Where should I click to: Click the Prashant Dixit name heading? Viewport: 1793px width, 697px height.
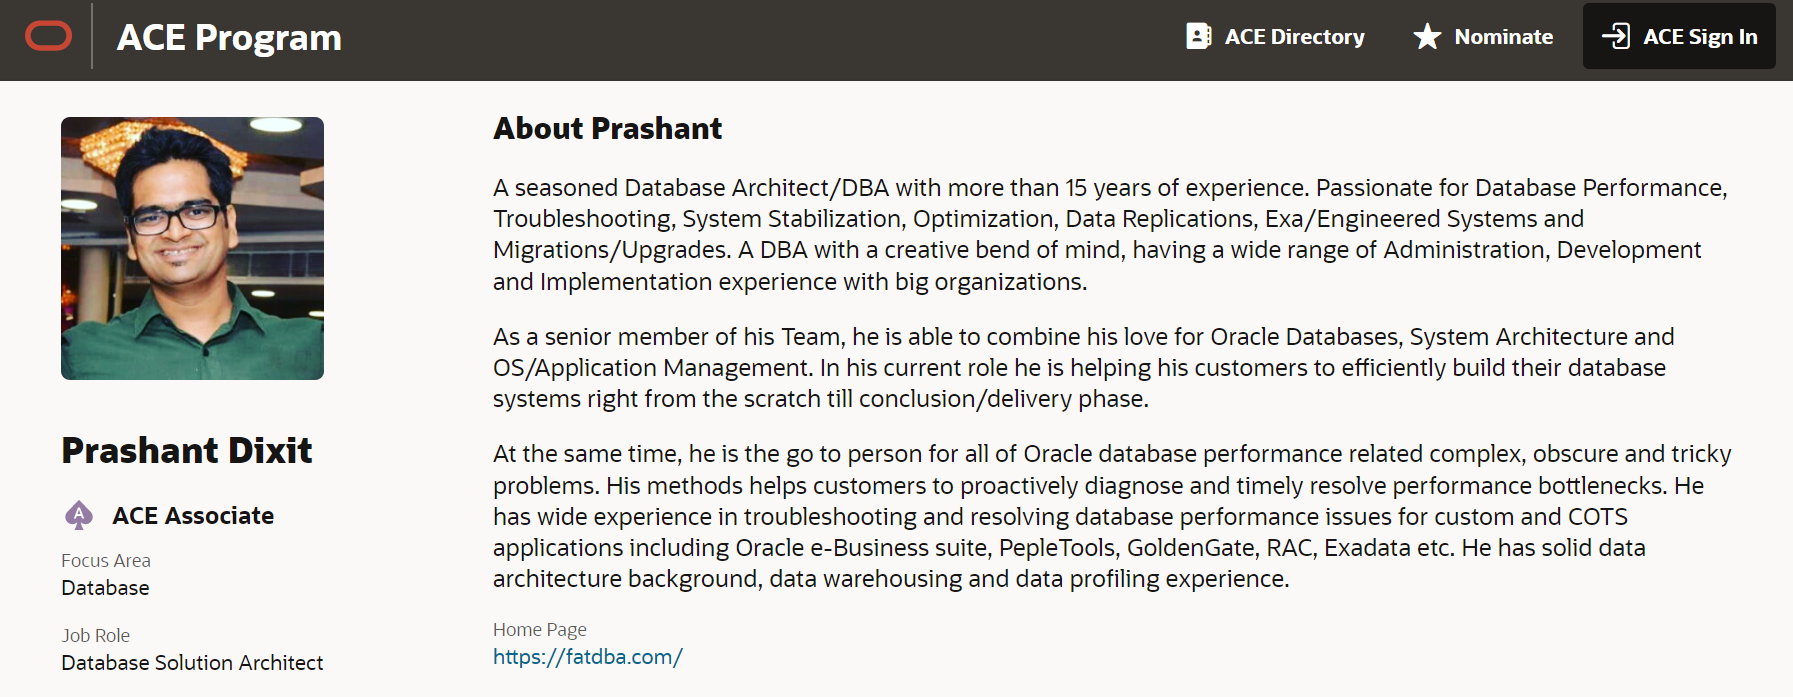[x=187, y=451]
